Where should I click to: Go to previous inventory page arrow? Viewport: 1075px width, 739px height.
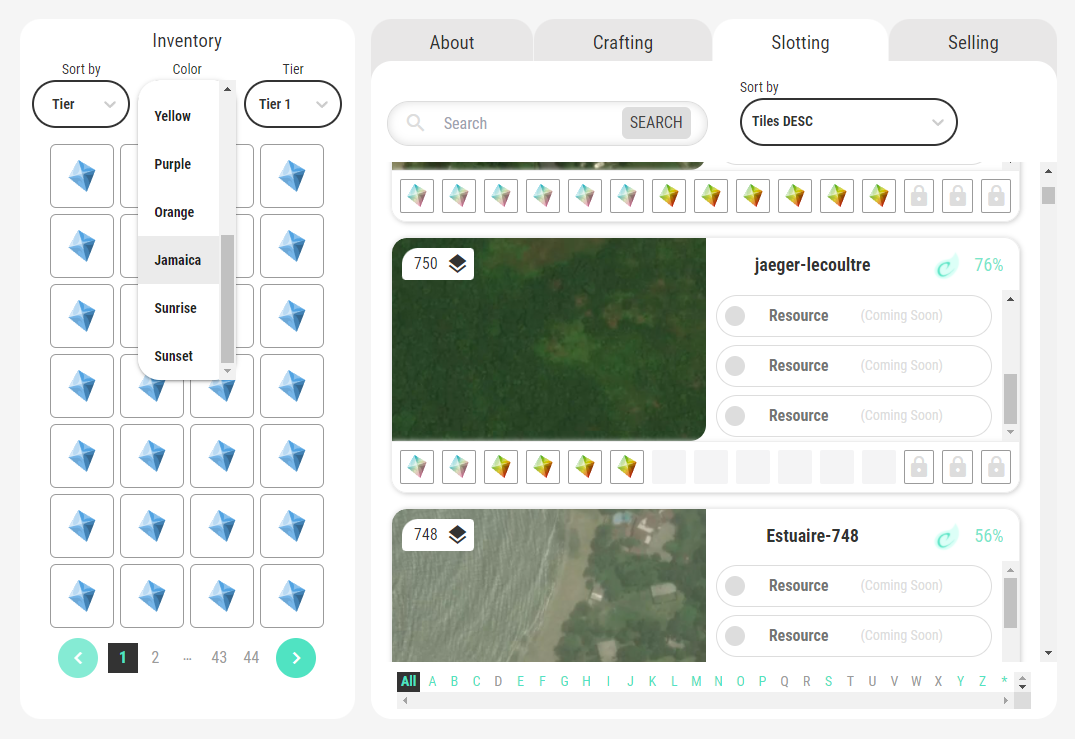tap(78, 658)
